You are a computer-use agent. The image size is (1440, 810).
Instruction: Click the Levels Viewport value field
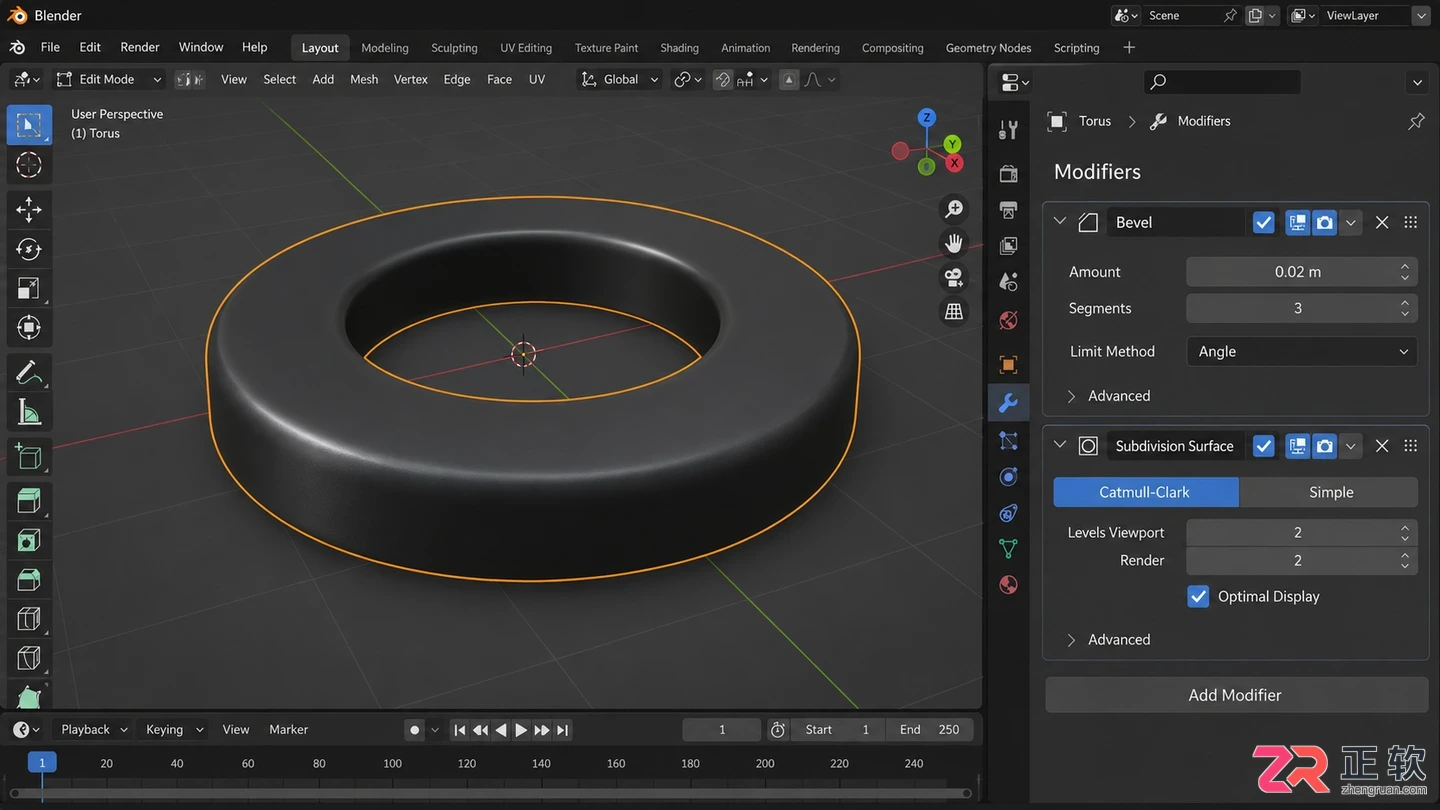pos(1302,532)
